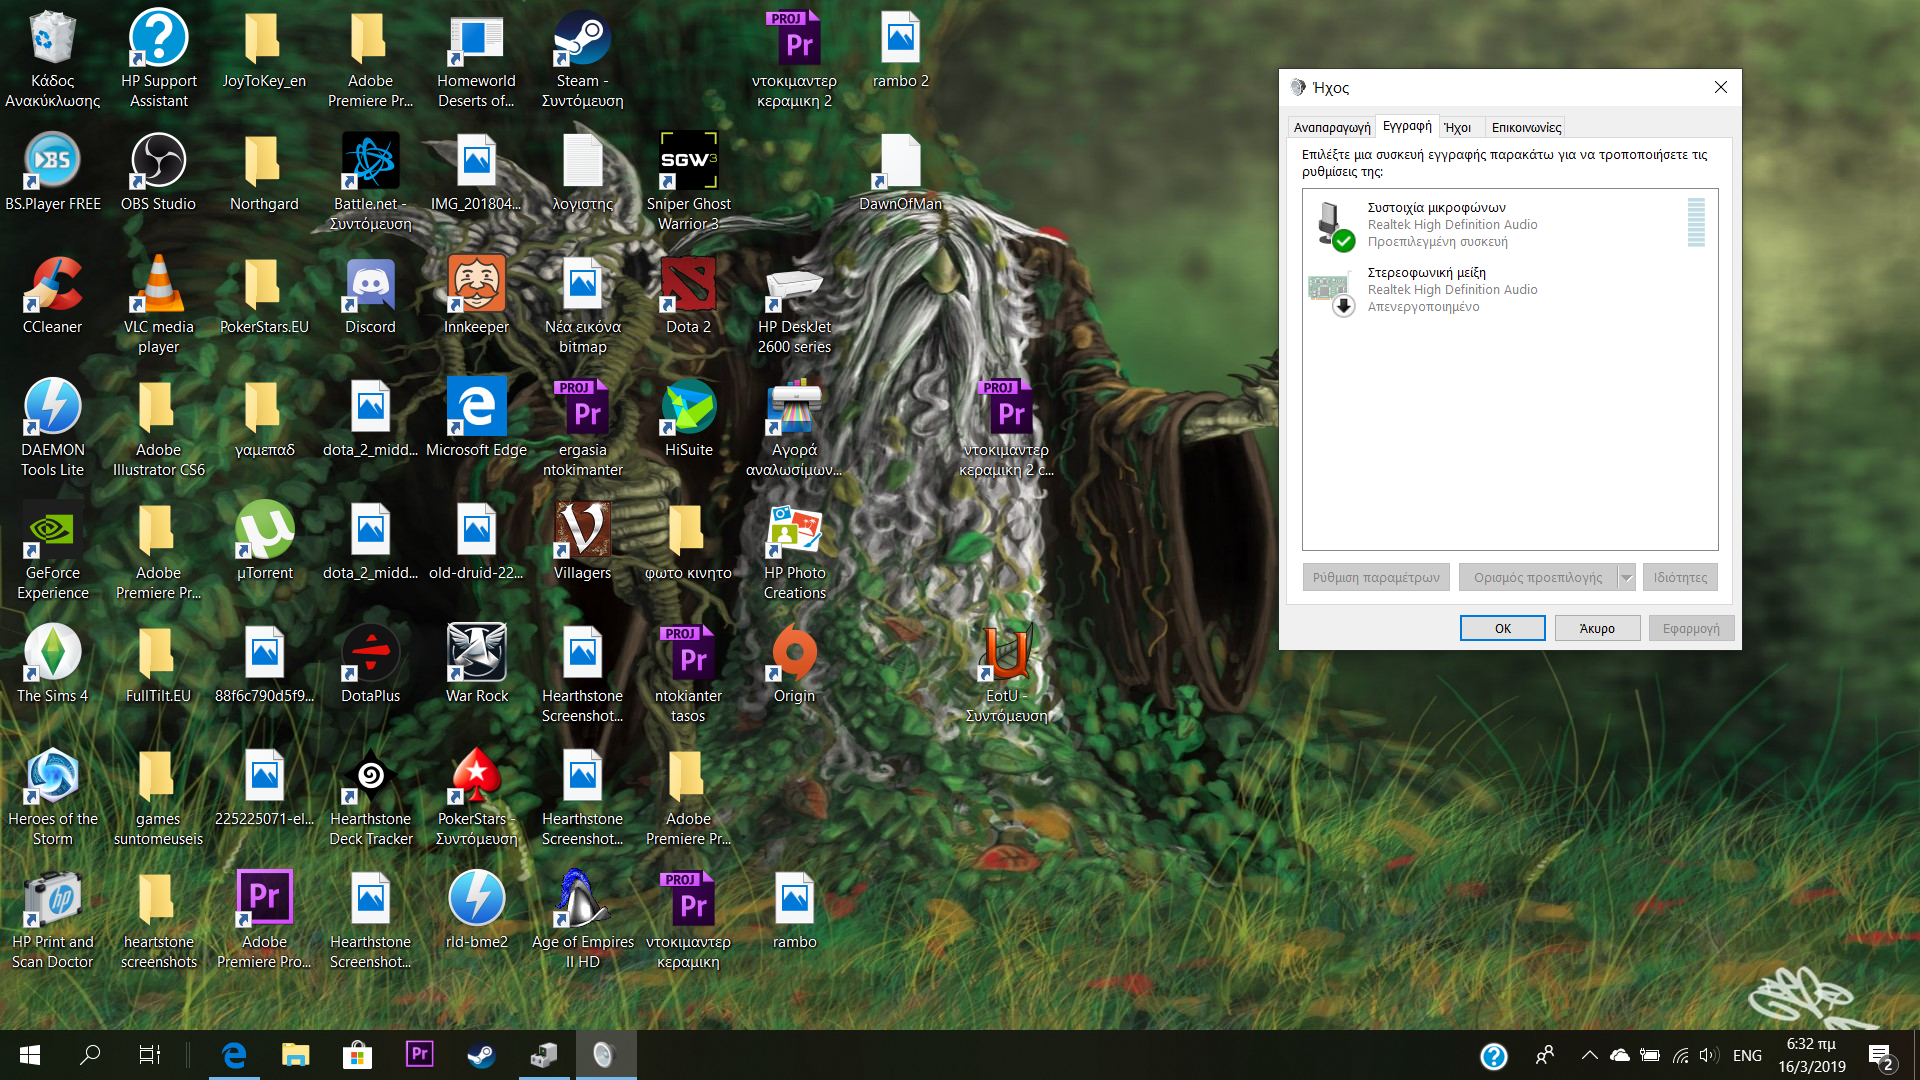1920x1080 pixels.
Task: Open Task View on the taskbar
Action: coord(149,1055)
